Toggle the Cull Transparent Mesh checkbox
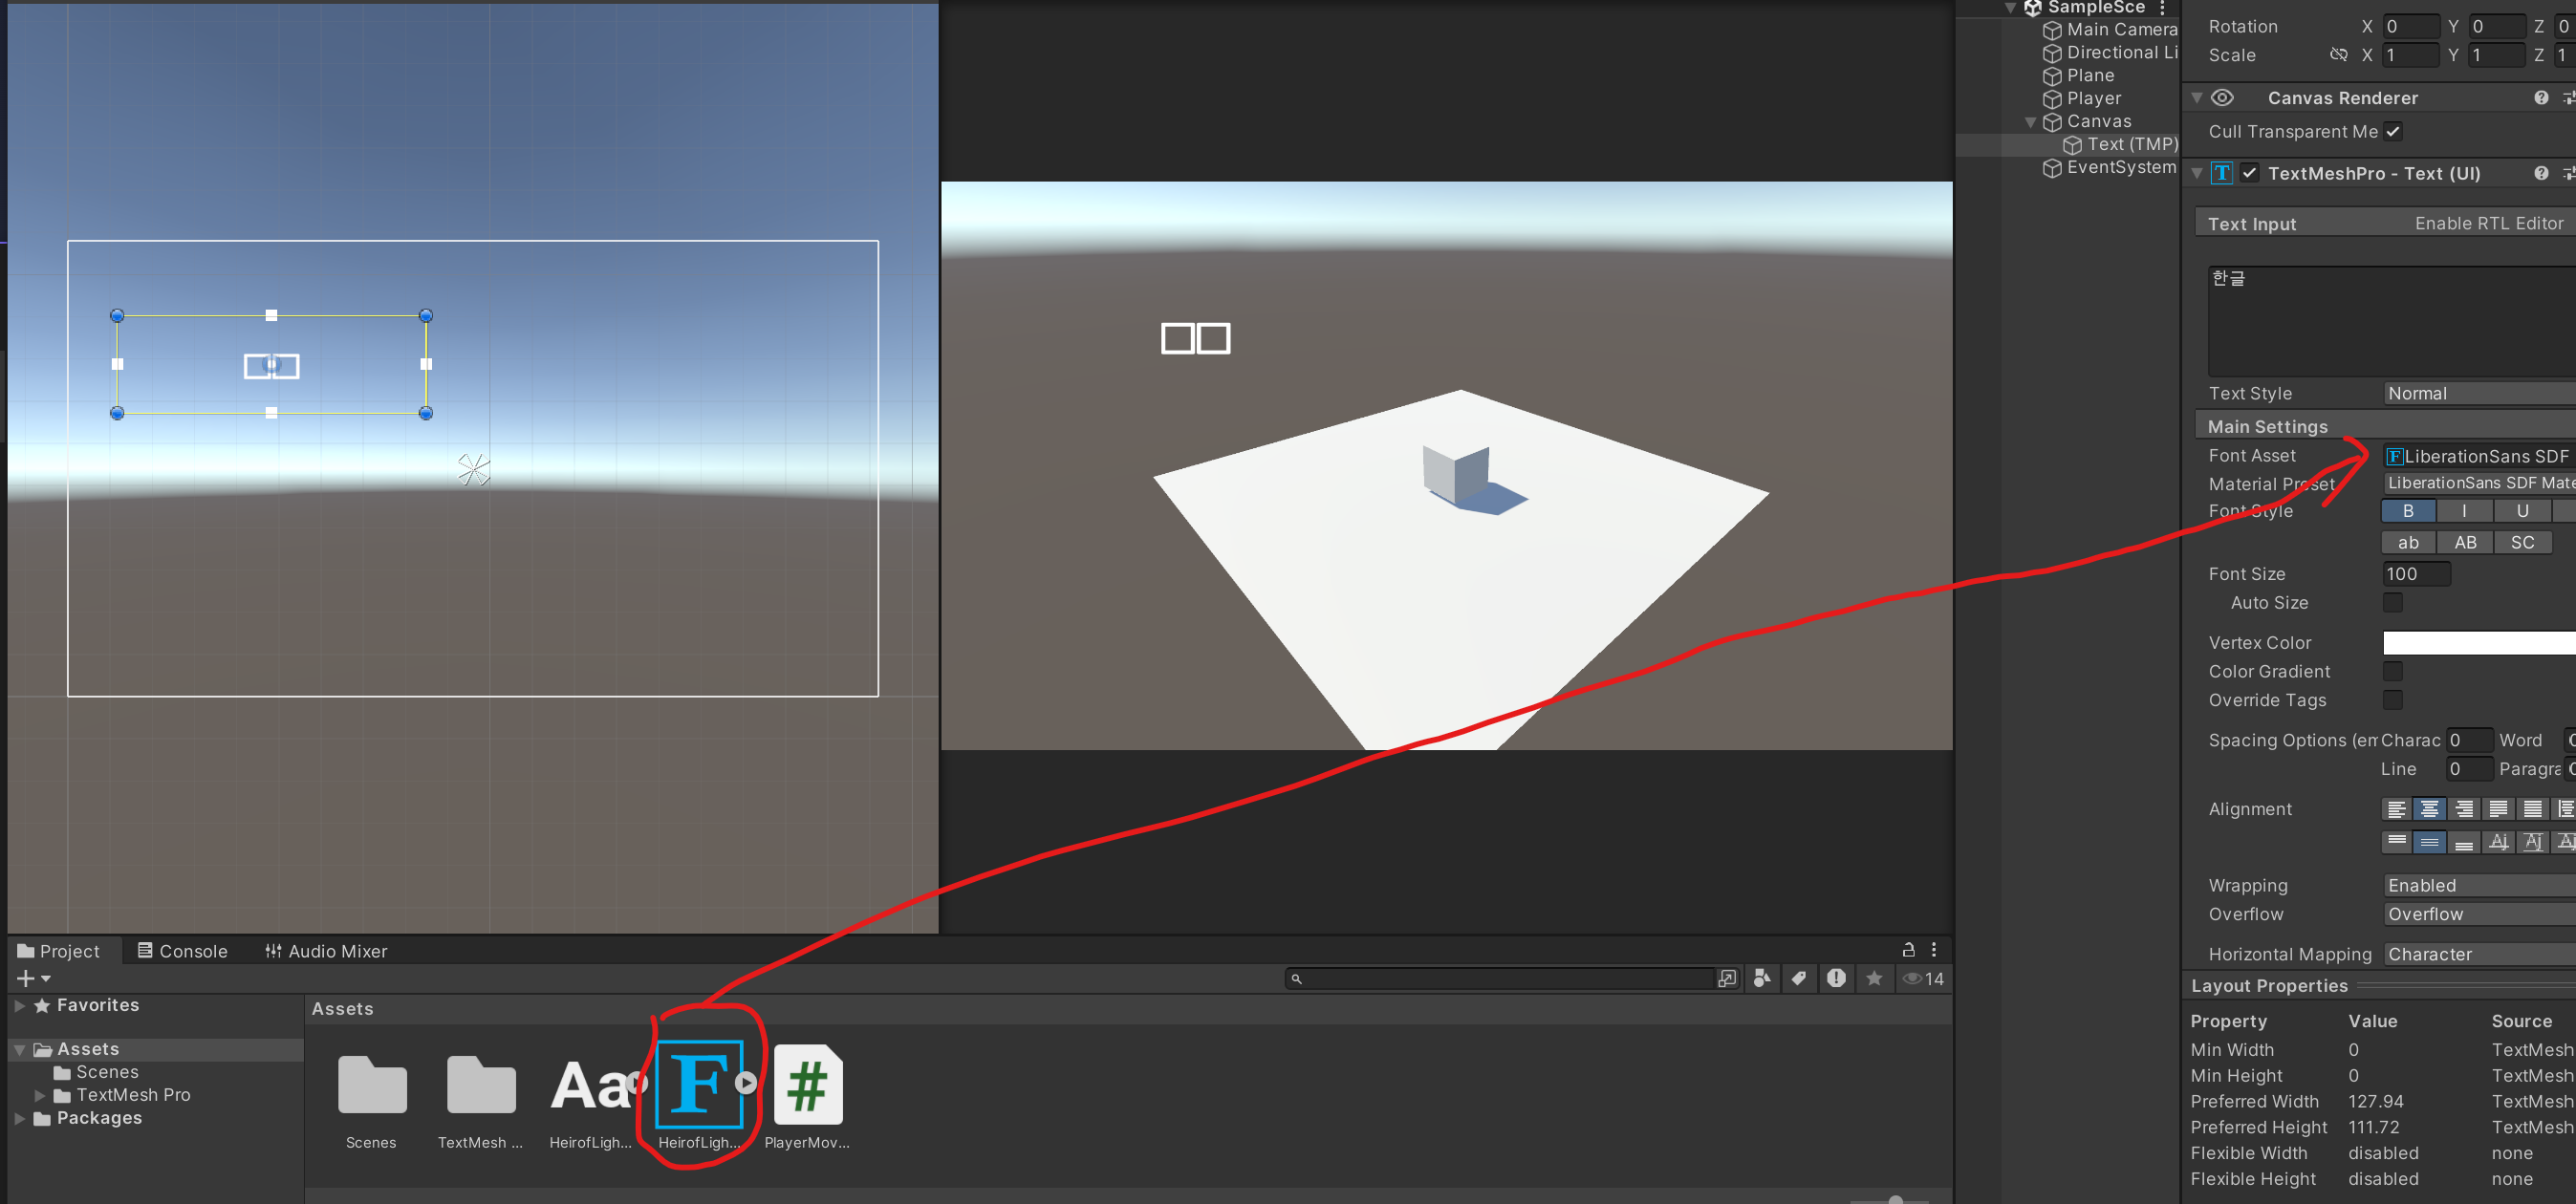Viewport: 2576px width, 1204px height. click(x=2392, y=131)
